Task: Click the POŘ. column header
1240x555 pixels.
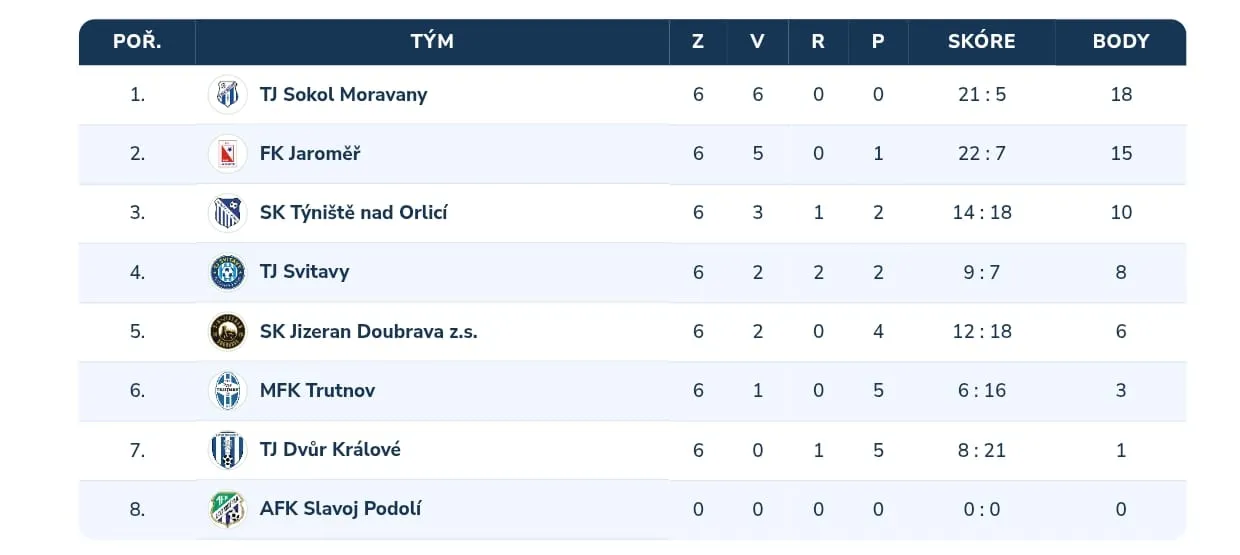Action: coord(137,42)
